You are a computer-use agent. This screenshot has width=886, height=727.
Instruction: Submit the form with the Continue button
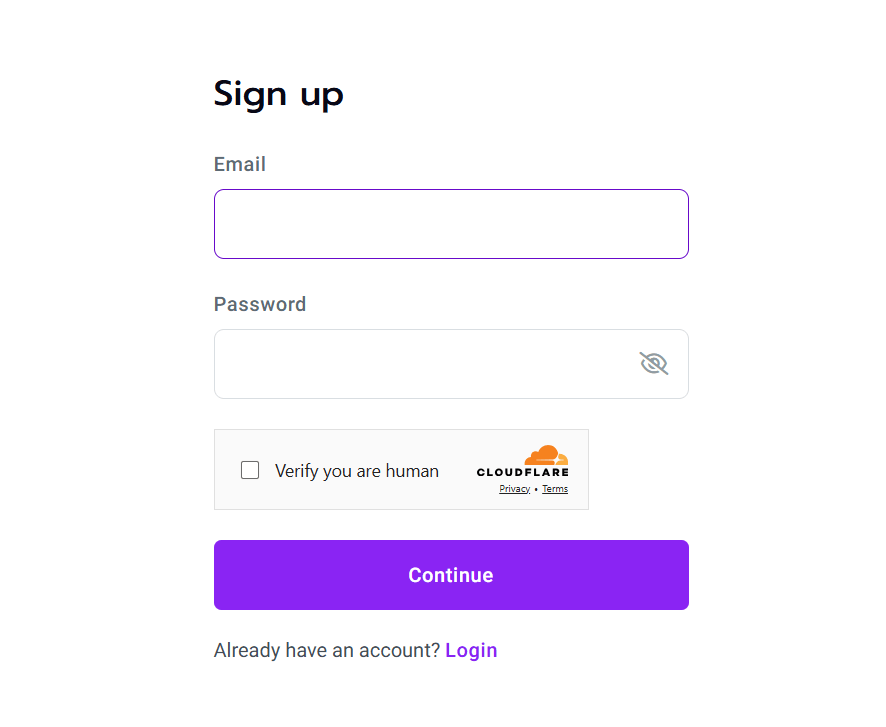coord(451,574)
